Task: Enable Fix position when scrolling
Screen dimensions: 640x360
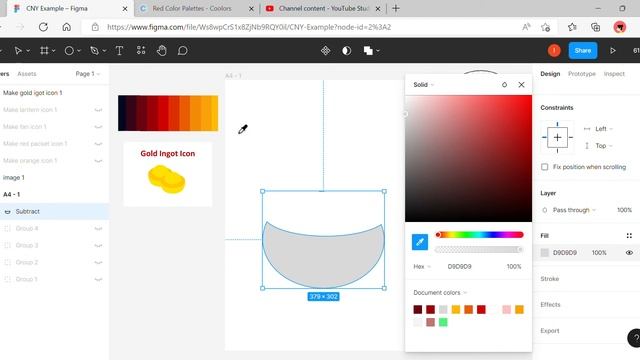Action: 544,167
